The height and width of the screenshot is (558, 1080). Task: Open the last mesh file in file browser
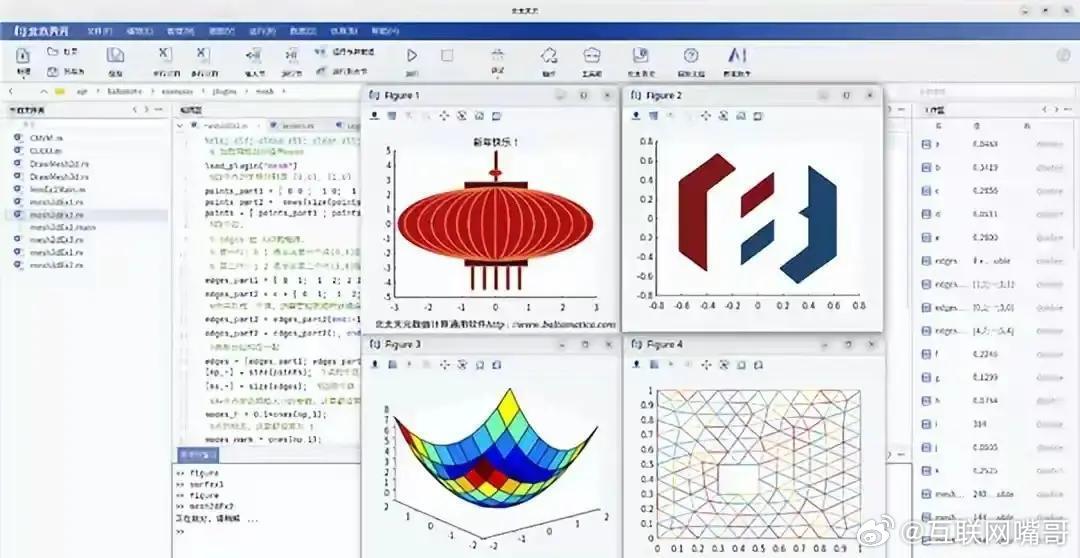[56, 265]
